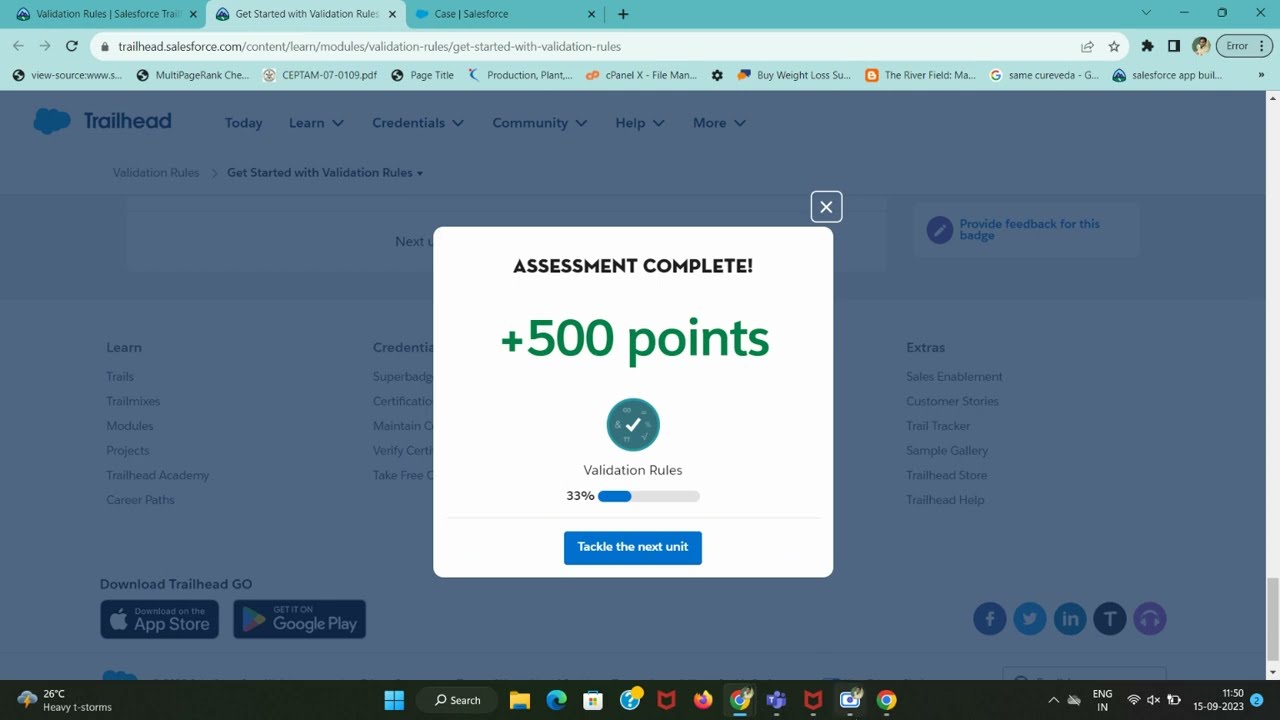The width and height of the screenshot is (1280, 720).
Task: Show more bookmarks overflow chevron
Action: 1261,75
